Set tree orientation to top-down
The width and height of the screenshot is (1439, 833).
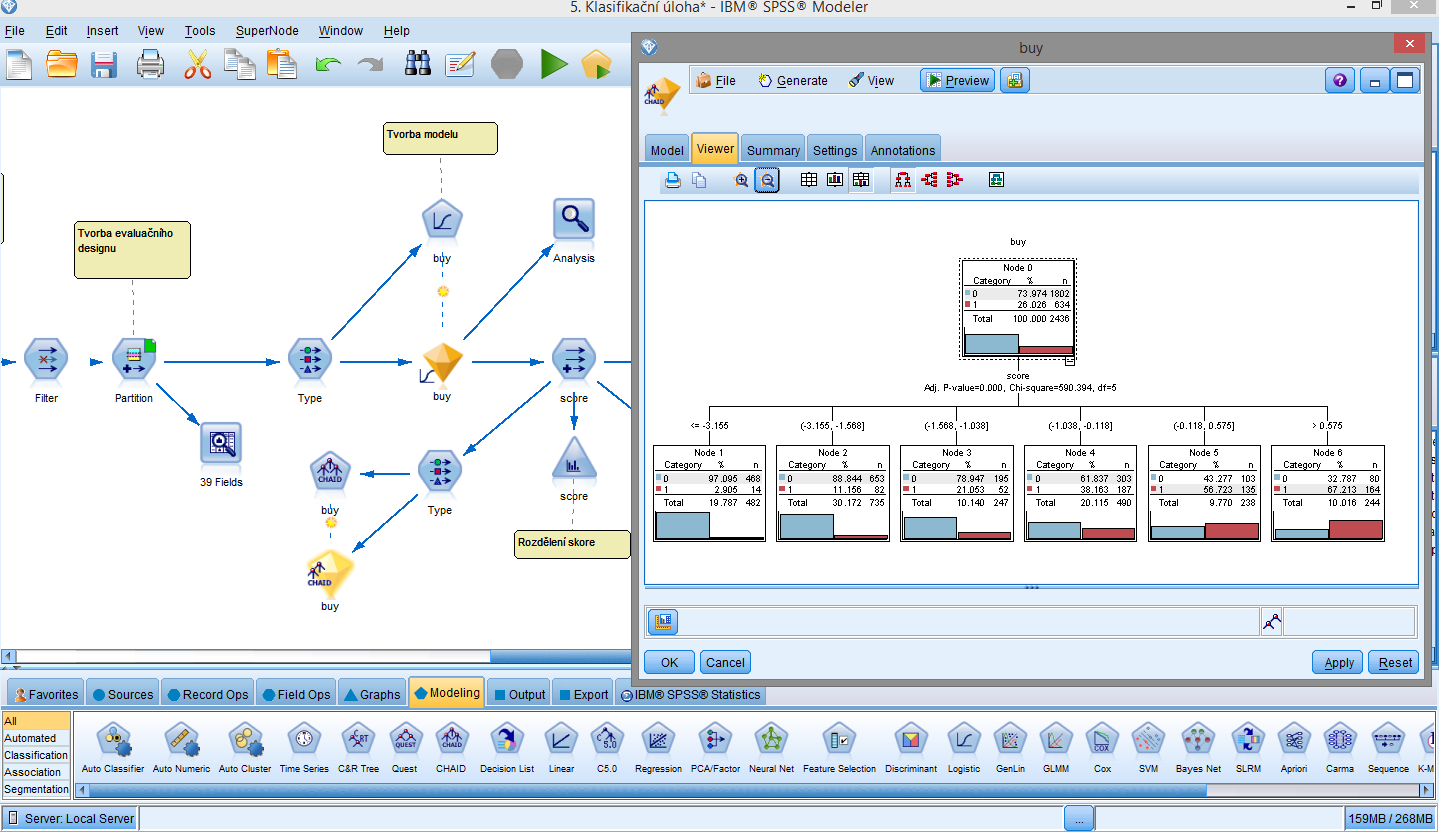[x=903, y=180]
